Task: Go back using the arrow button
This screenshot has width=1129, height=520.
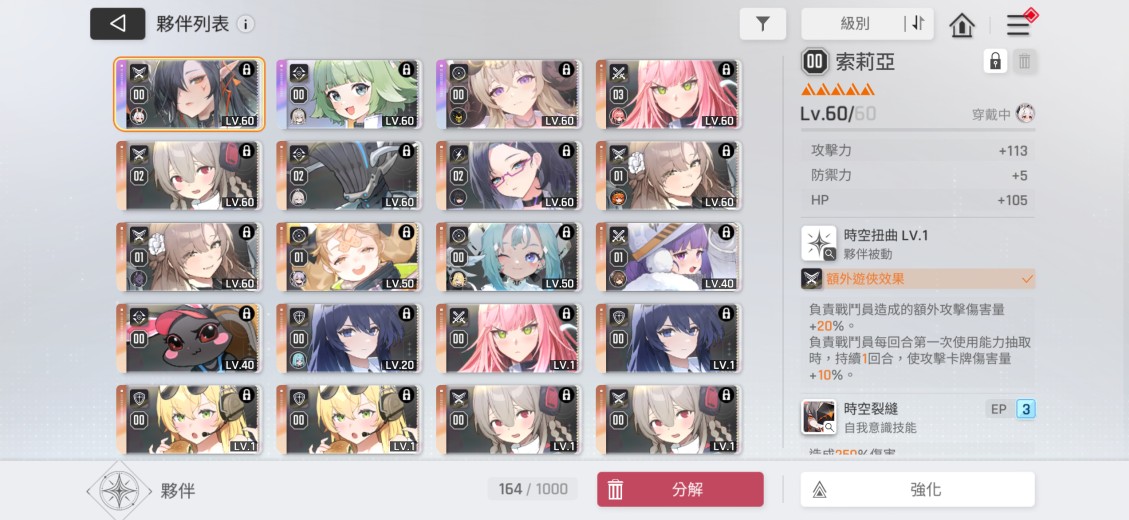Action: [117, 24]
